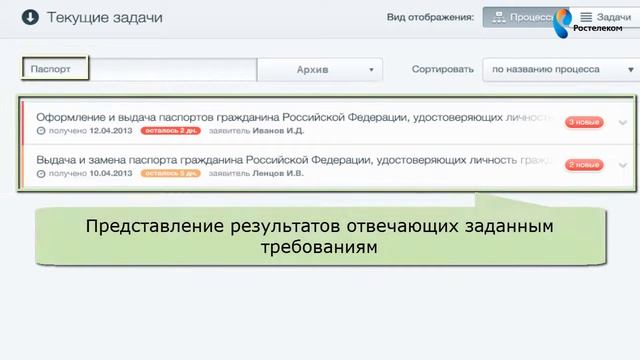The width and height of the screenshot is (640, 360).
Task: Open the Архив dropdown
Action: click(x=320, y=70)
